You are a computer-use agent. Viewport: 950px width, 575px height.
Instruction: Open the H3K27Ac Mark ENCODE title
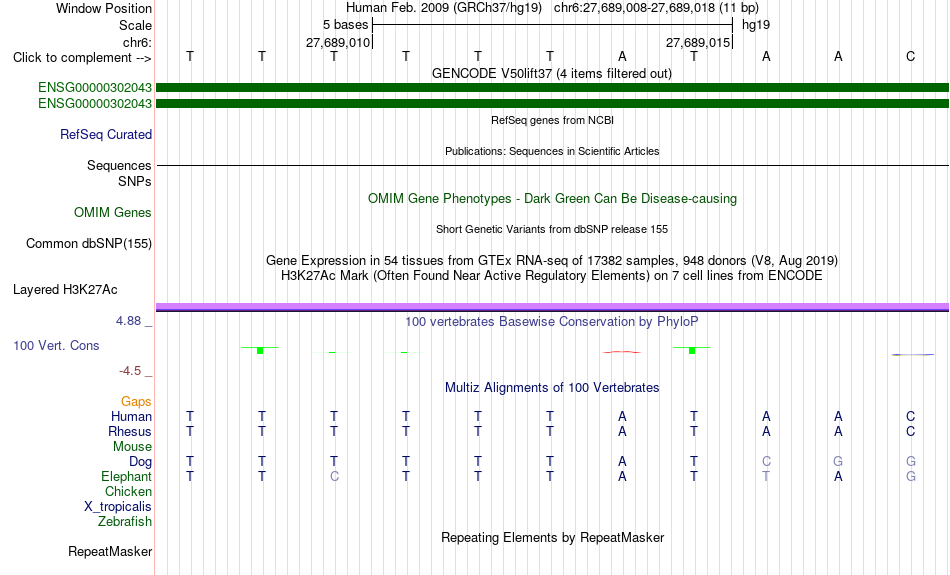click(x=552, y=276)
